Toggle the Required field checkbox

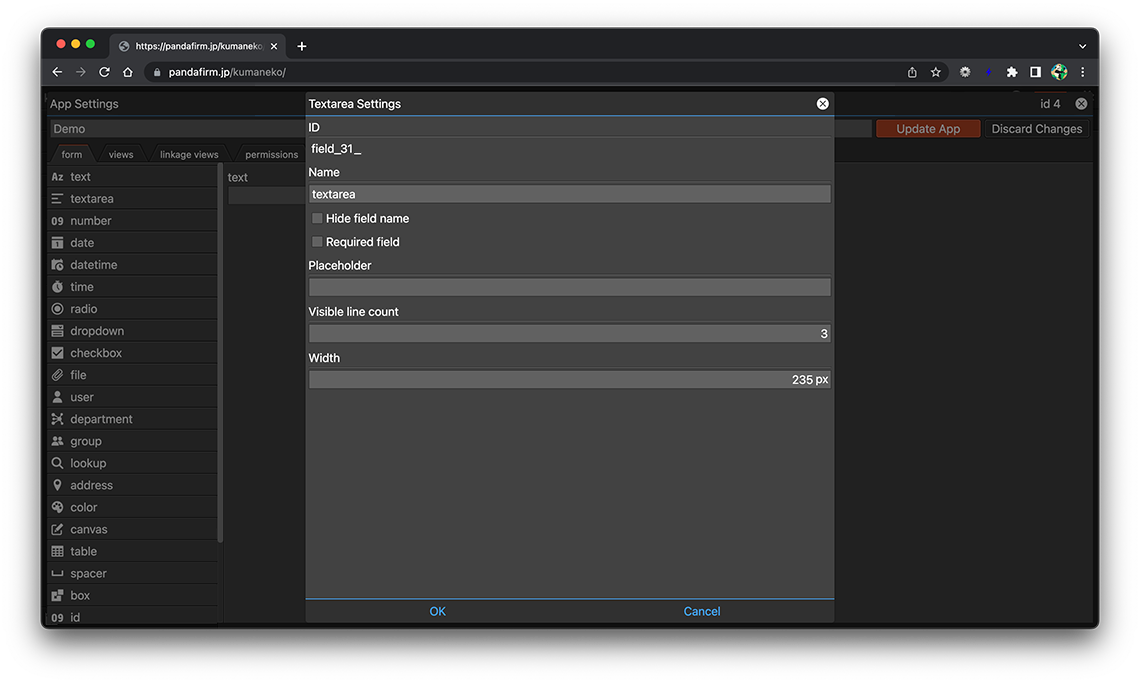coord(317,242)
